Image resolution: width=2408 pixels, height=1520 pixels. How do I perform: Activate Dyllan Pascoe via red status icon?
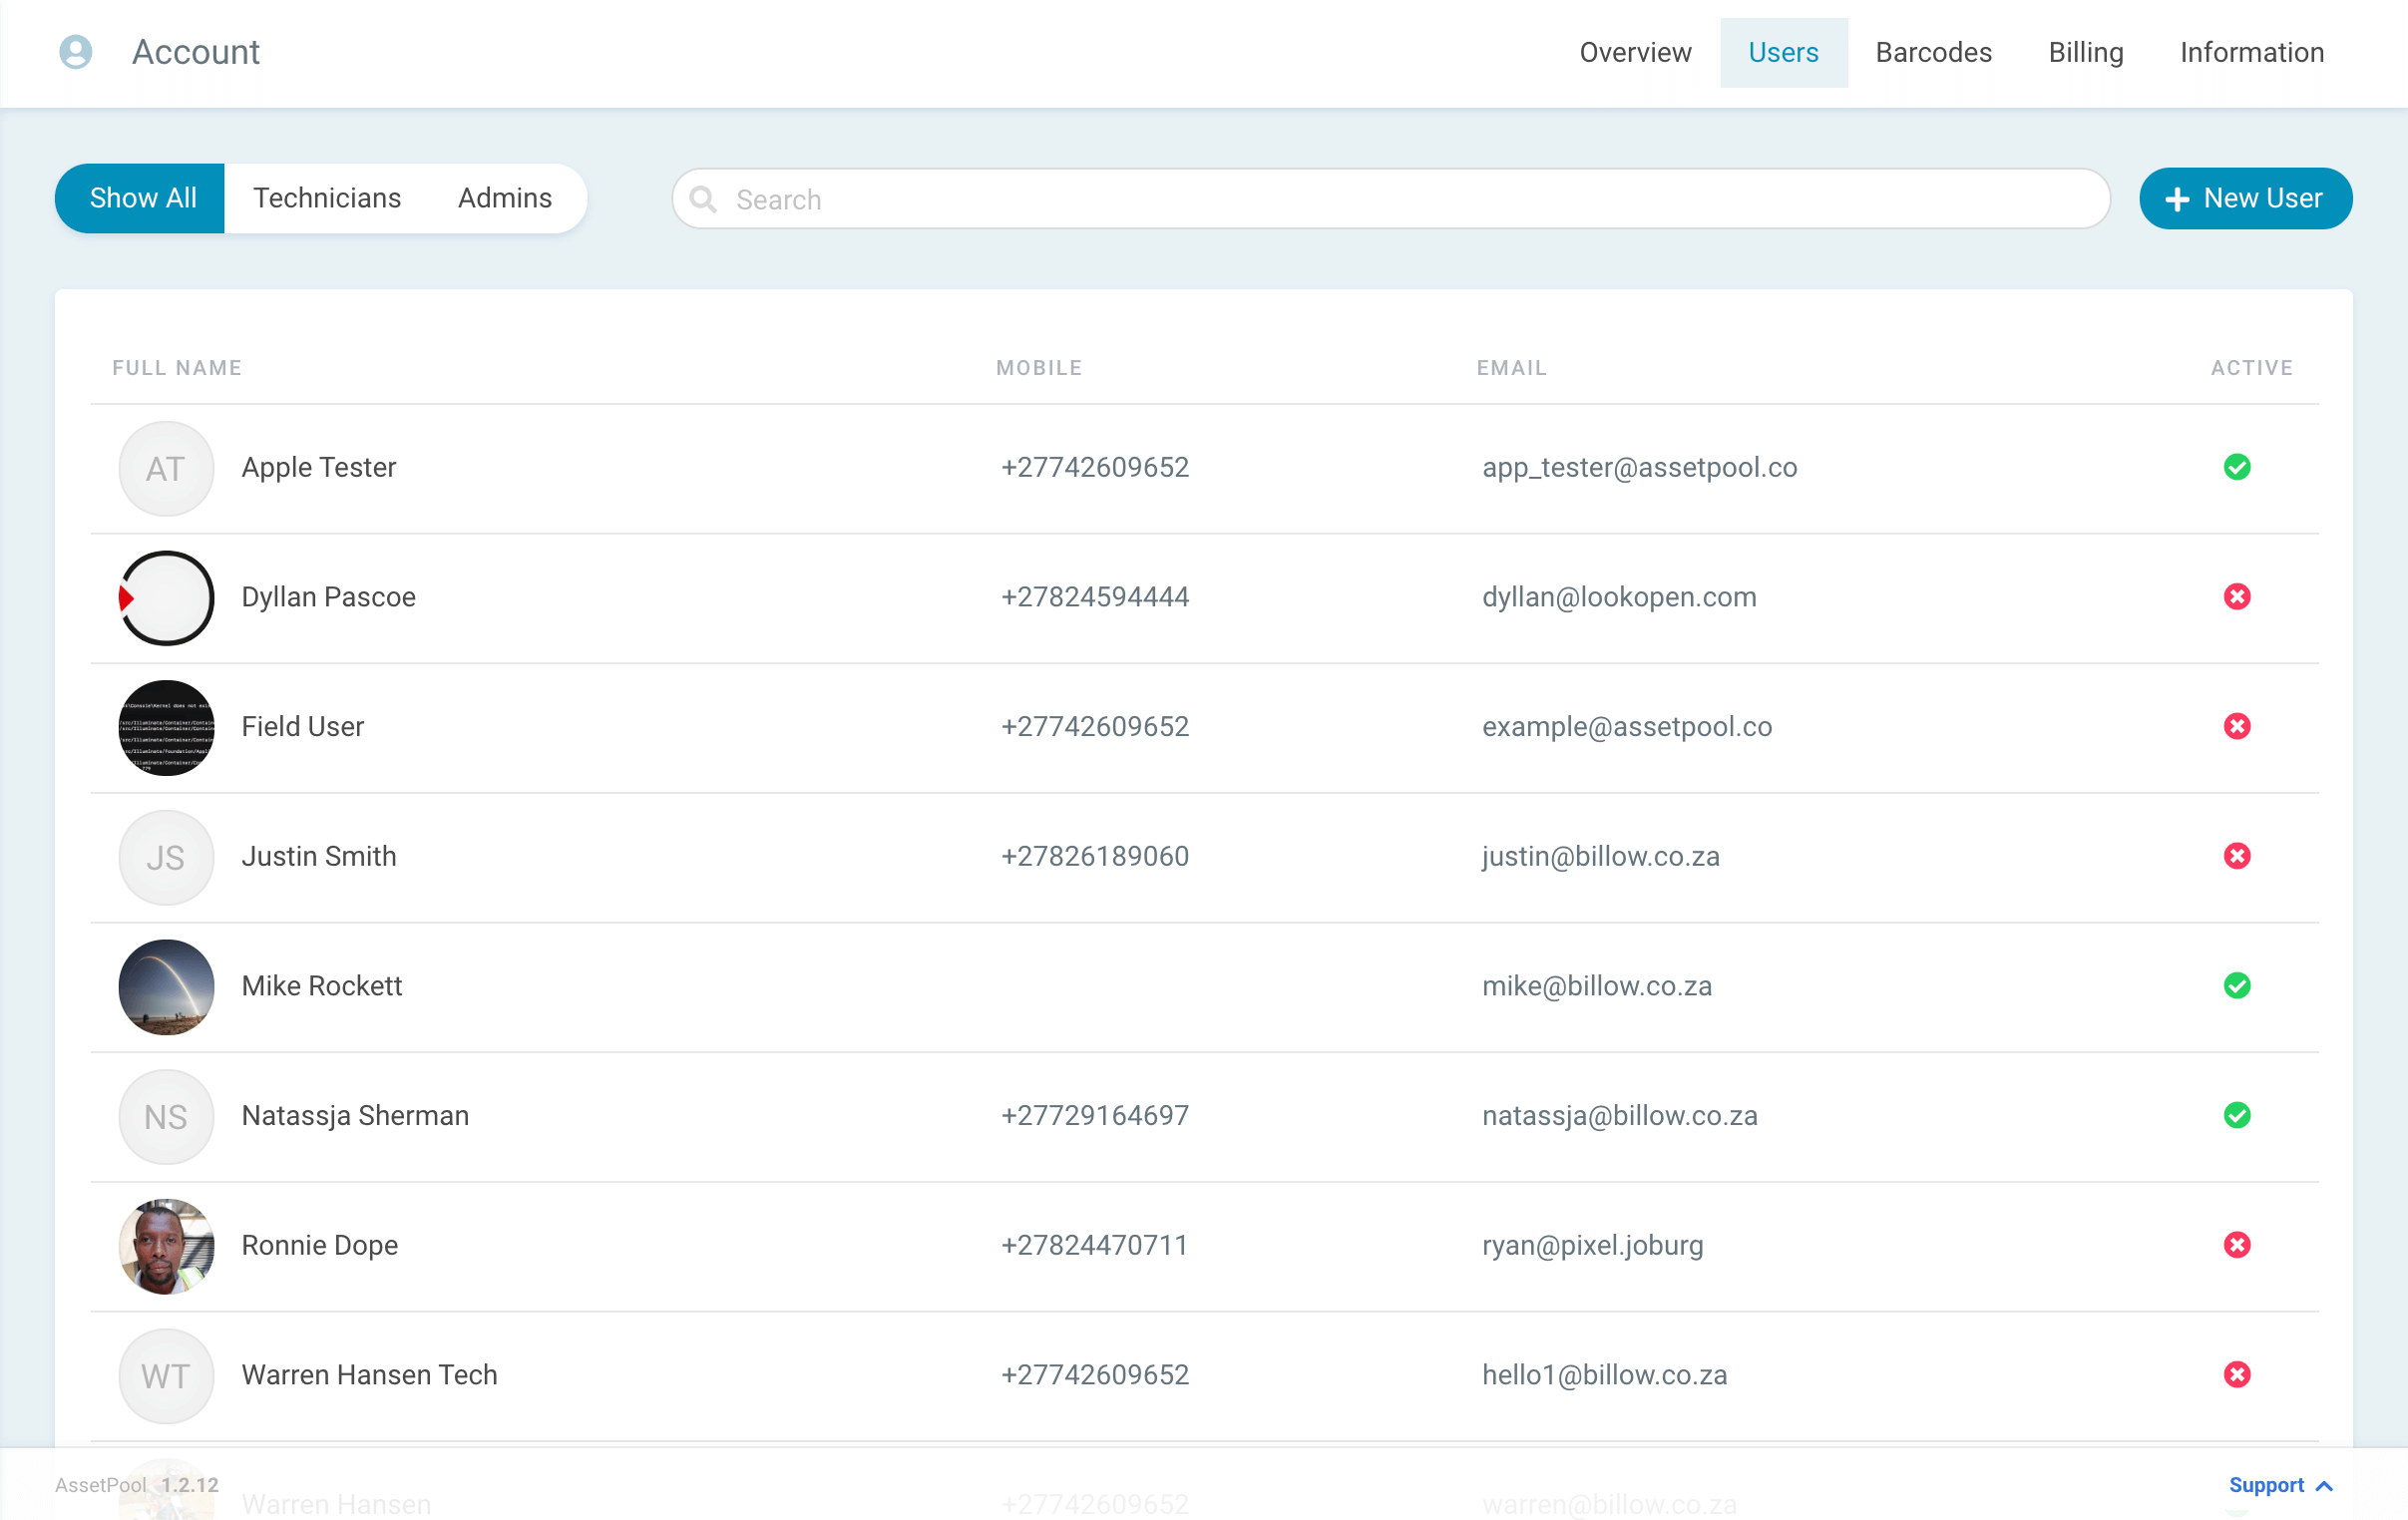tap(2238, 597)
